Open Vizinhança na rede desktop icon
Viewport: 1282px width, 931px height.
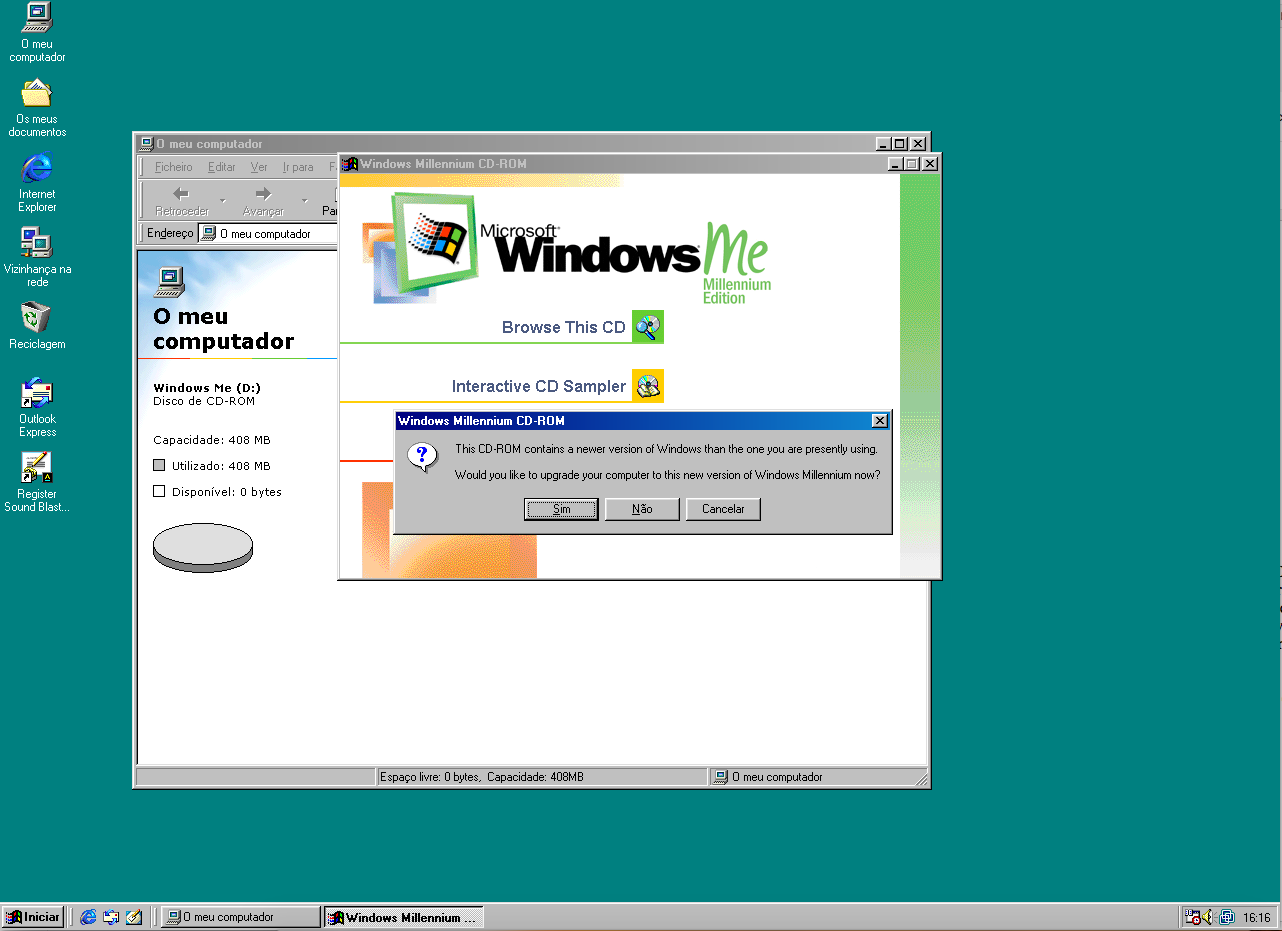click(x=37, y=244)
